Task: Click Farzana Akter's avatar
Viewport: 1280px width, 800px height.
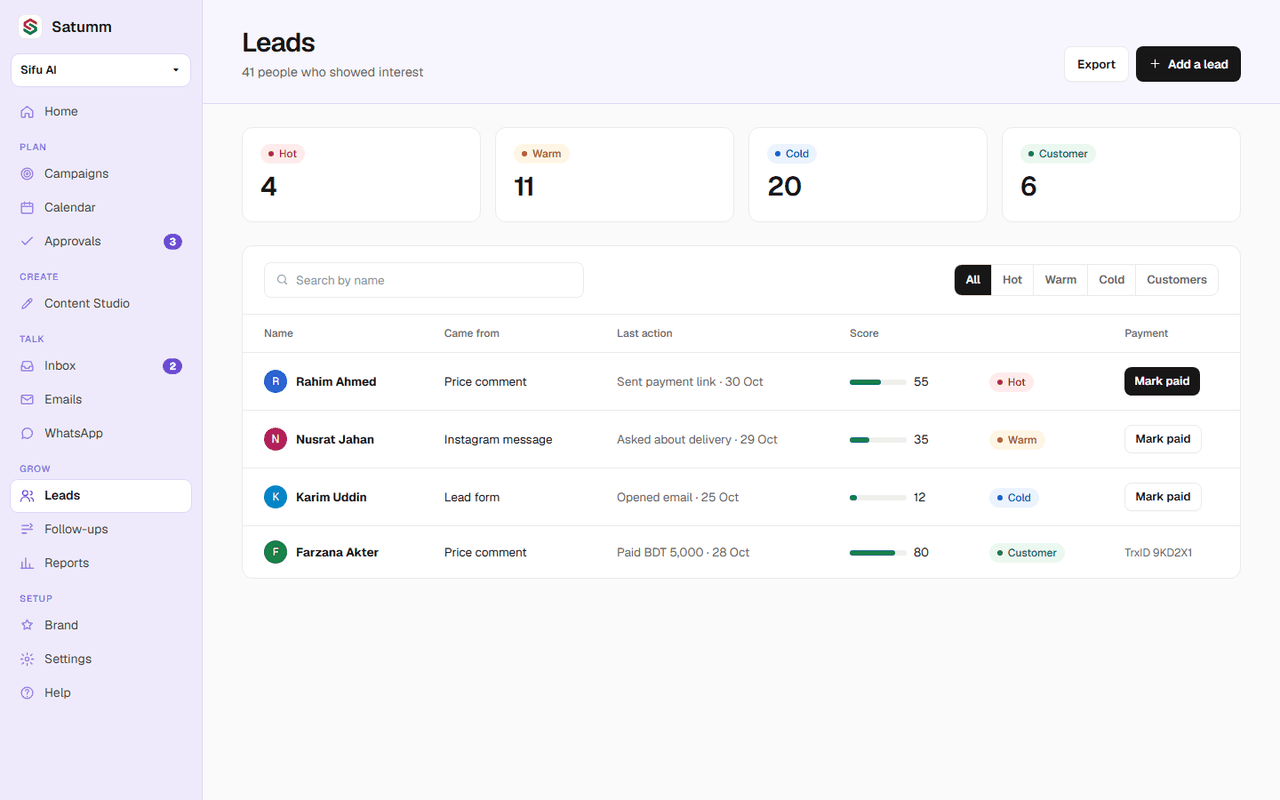Action: [x=275, y=552]
